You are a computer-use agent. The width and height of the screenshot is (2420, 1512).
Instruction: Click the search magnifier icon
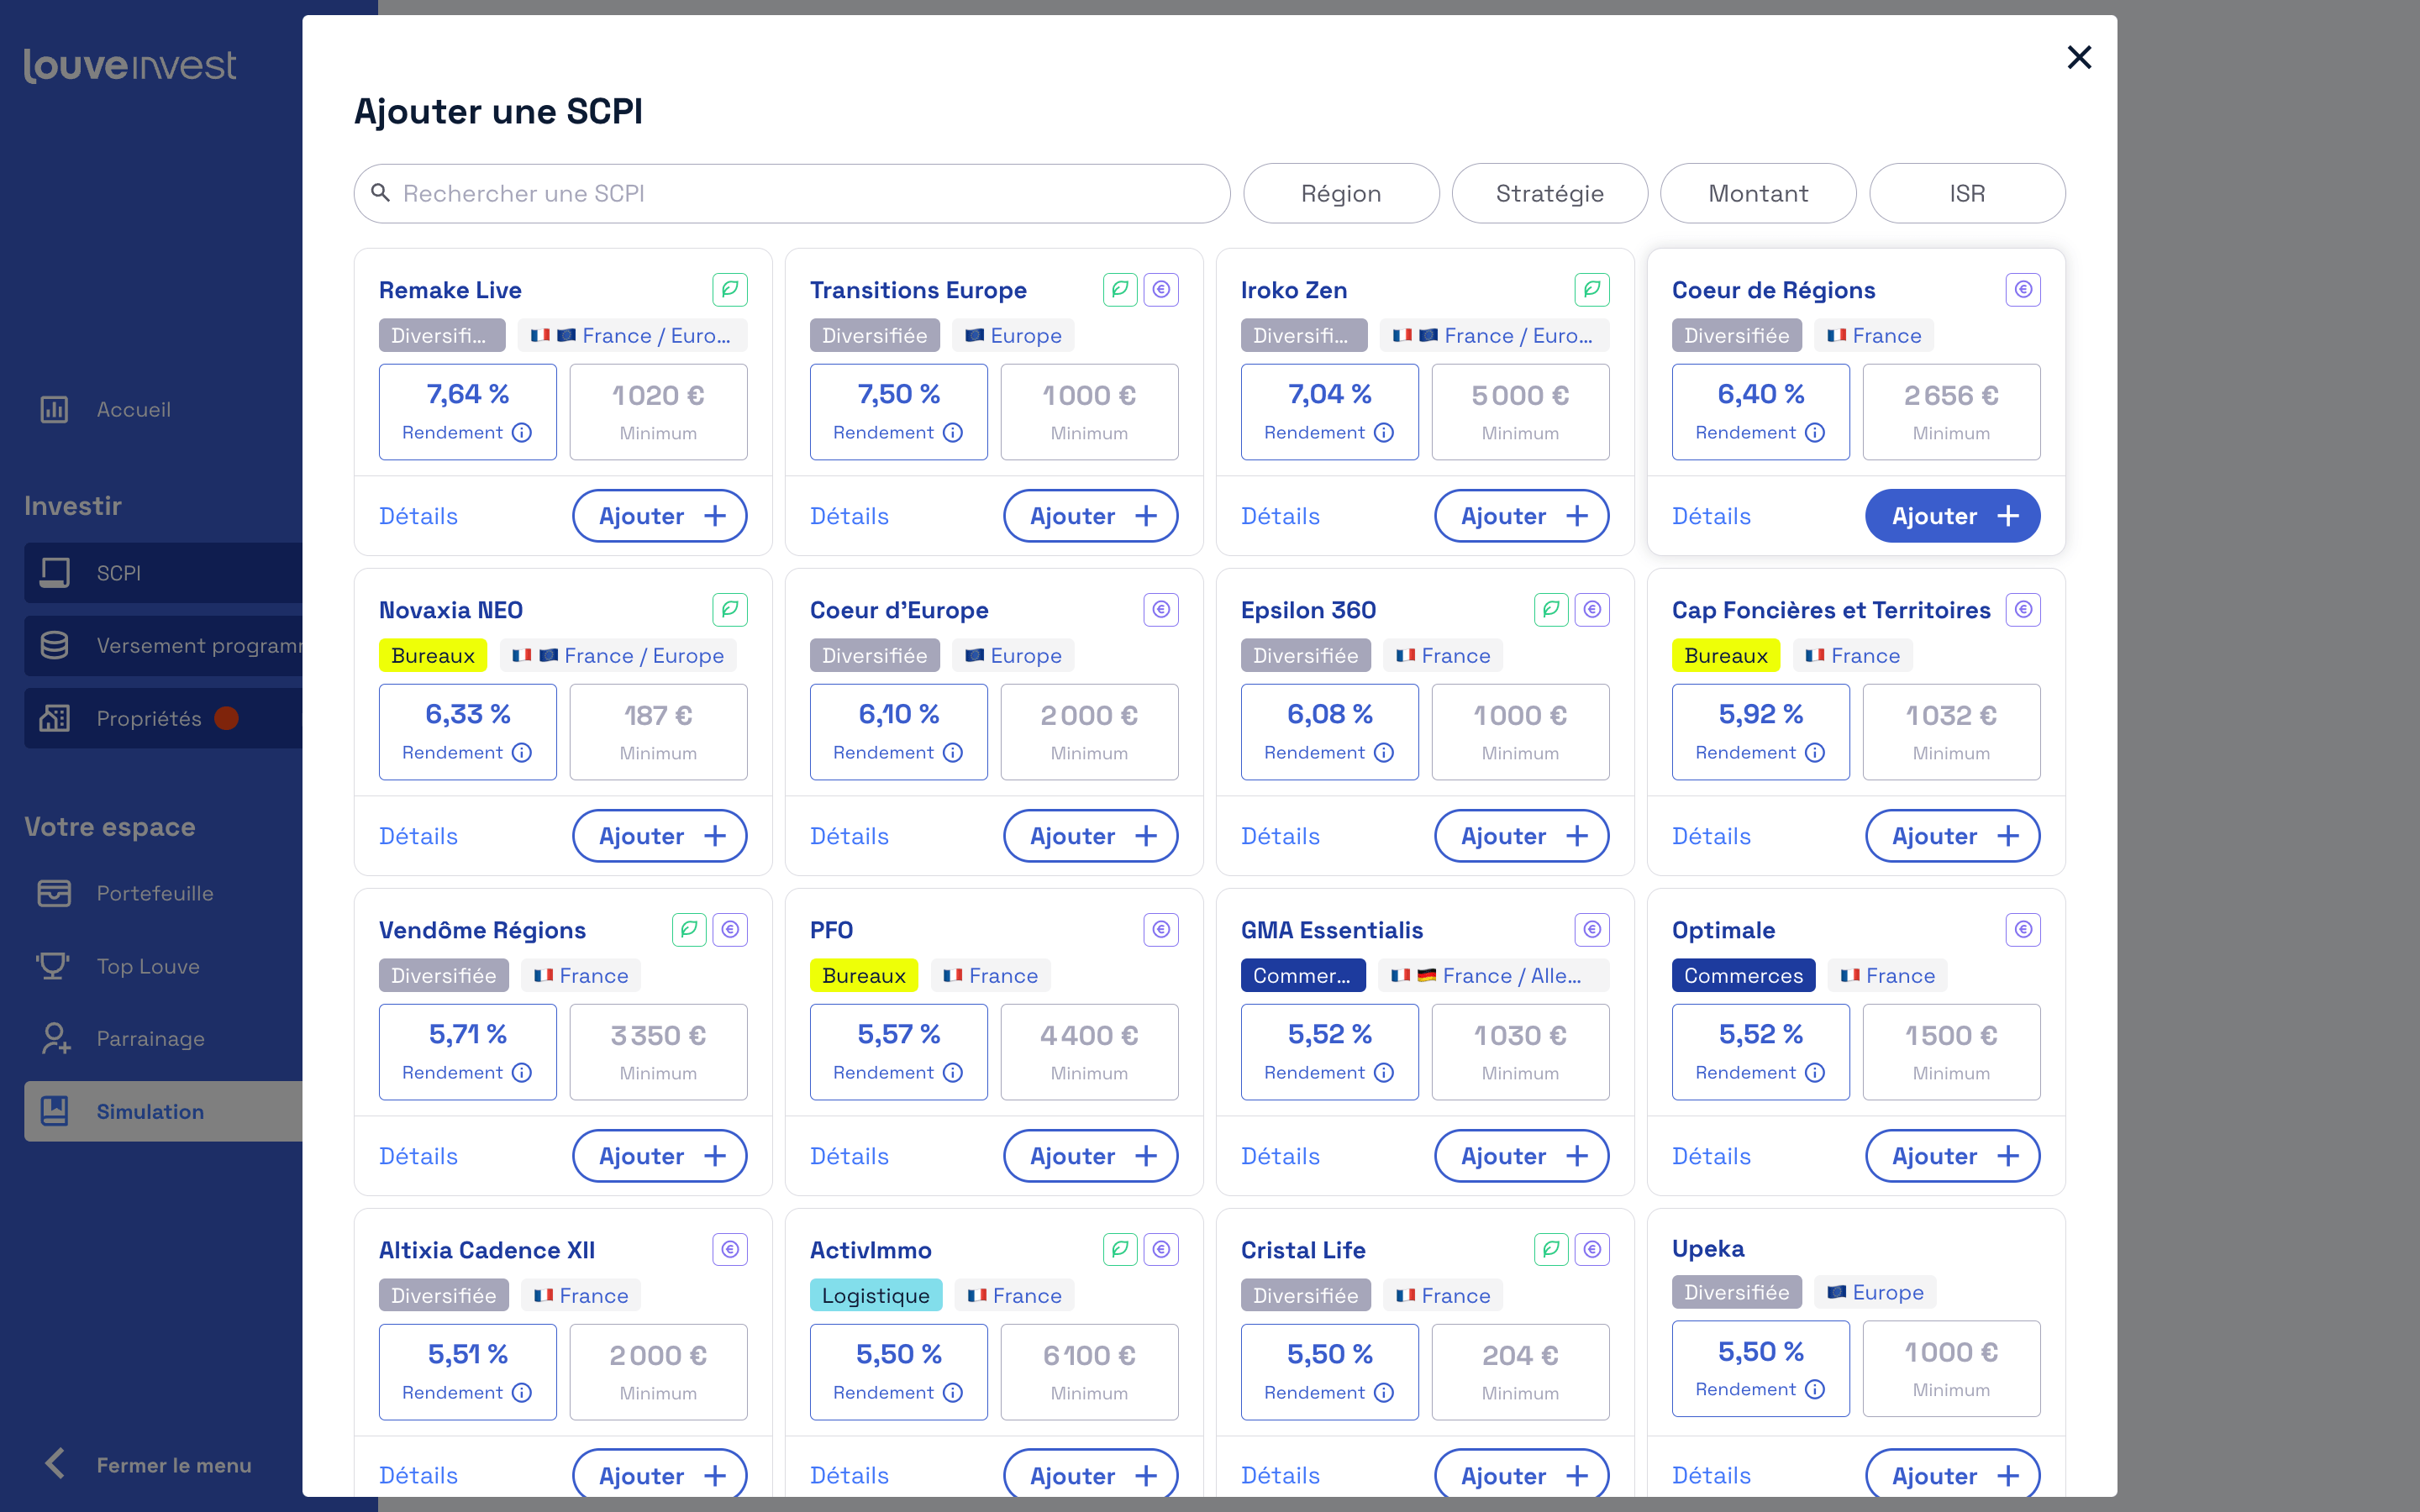(x=381, y=193)
